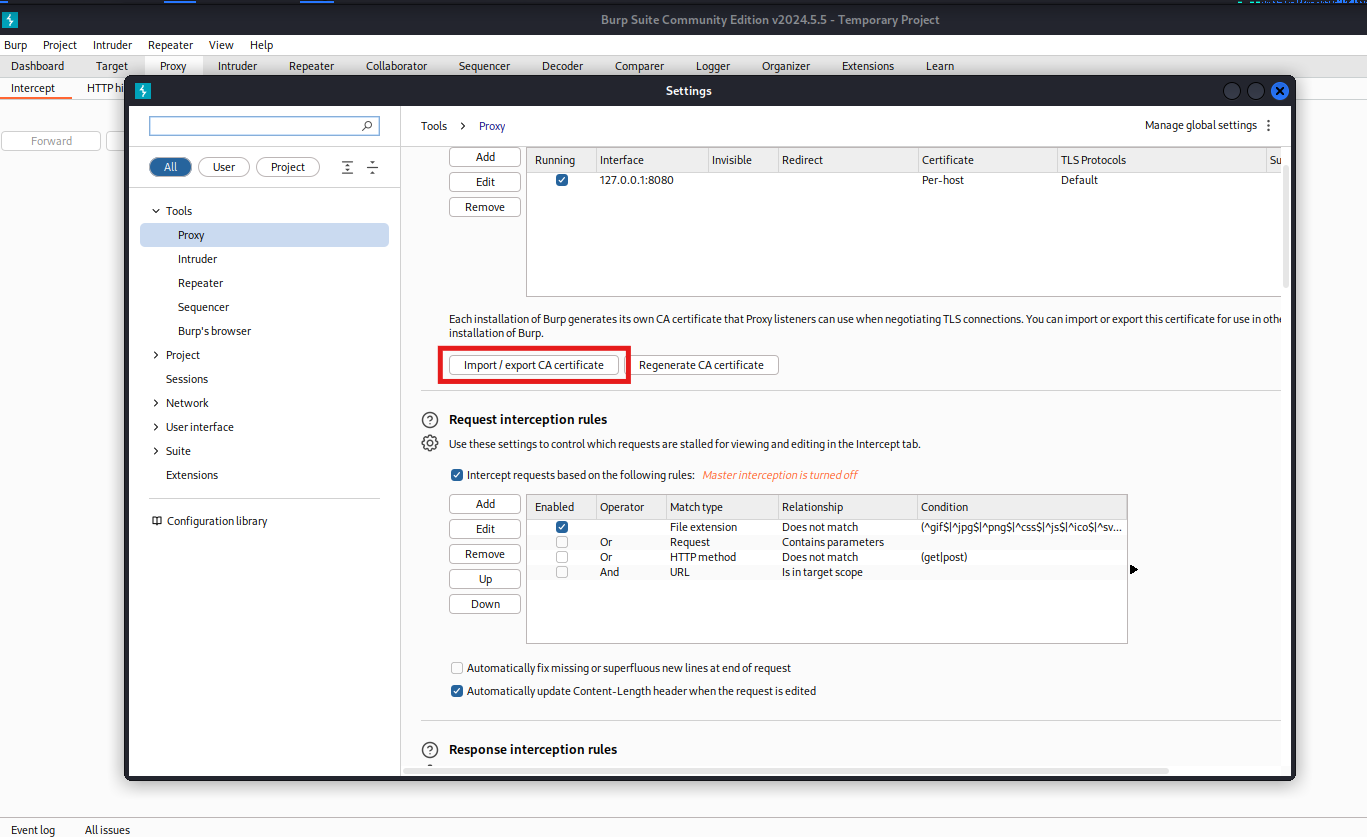Select Sessions in settings tree
Screen dimensions: 1367x837
[187, 379]
